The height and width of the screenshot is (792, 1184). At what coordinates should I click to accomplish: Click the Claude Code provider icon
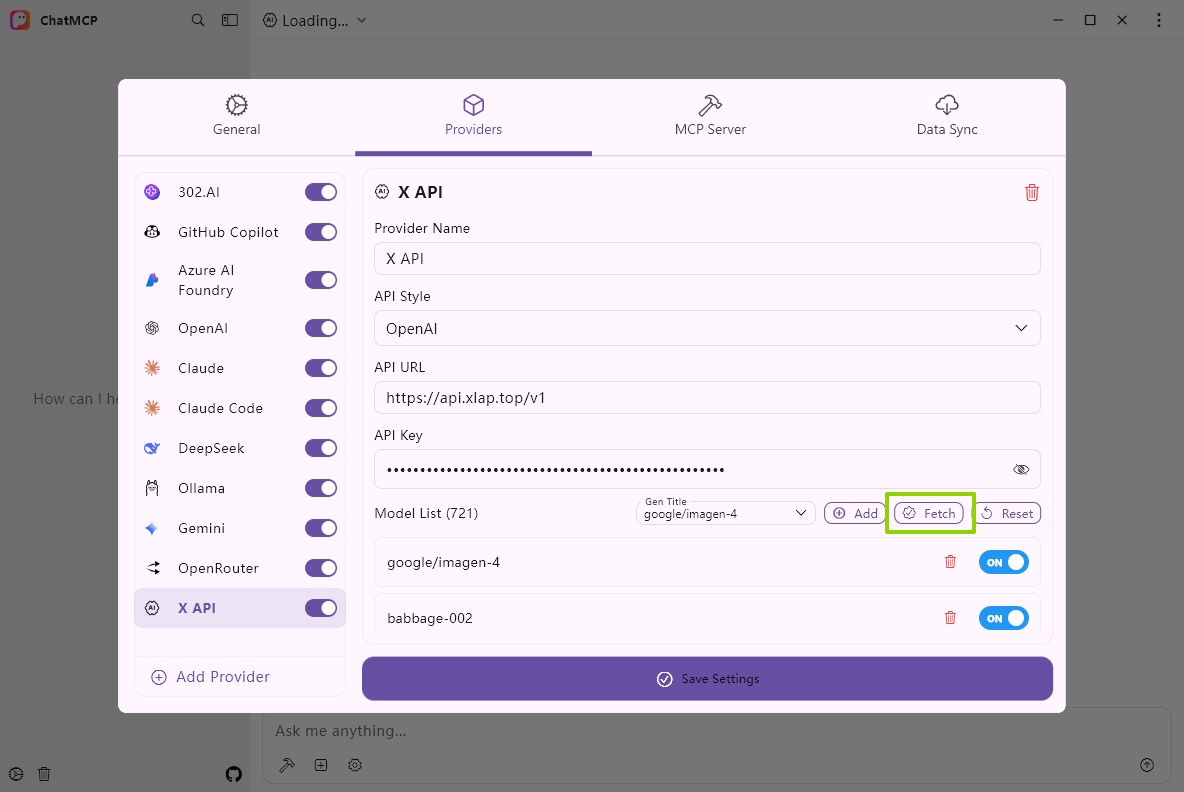[152, 408]
